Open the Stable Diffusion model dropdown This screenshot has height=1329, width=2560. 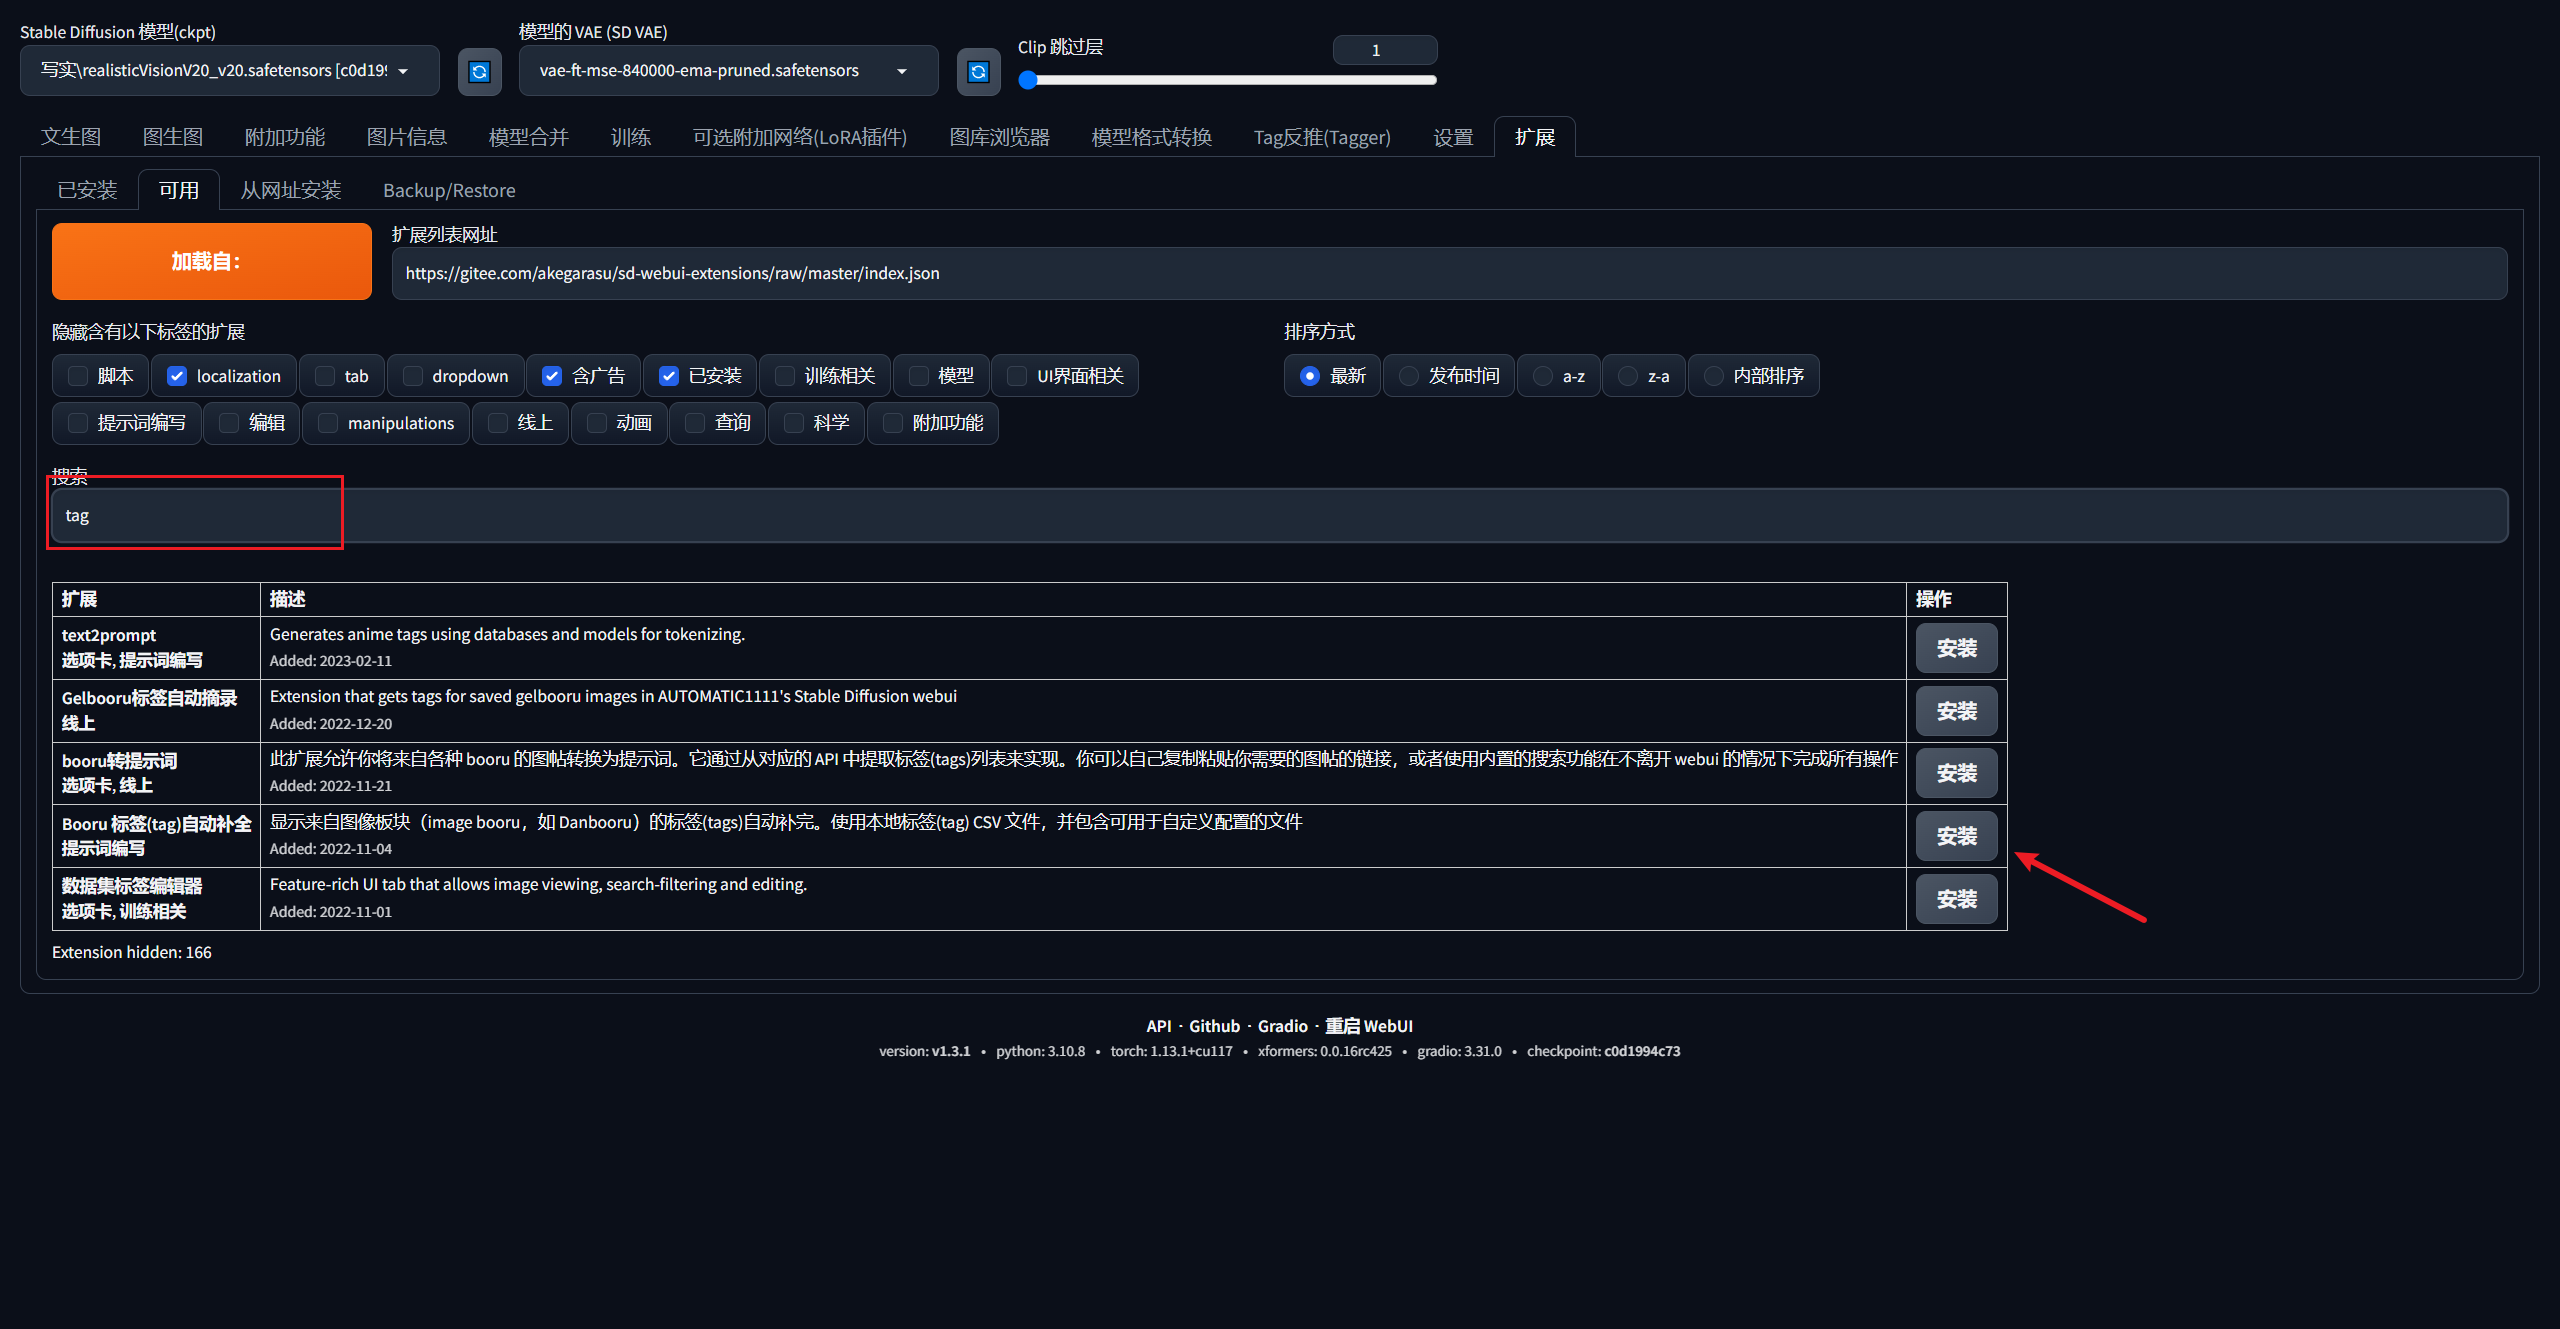pyautogui.click(x=229, y=71)
